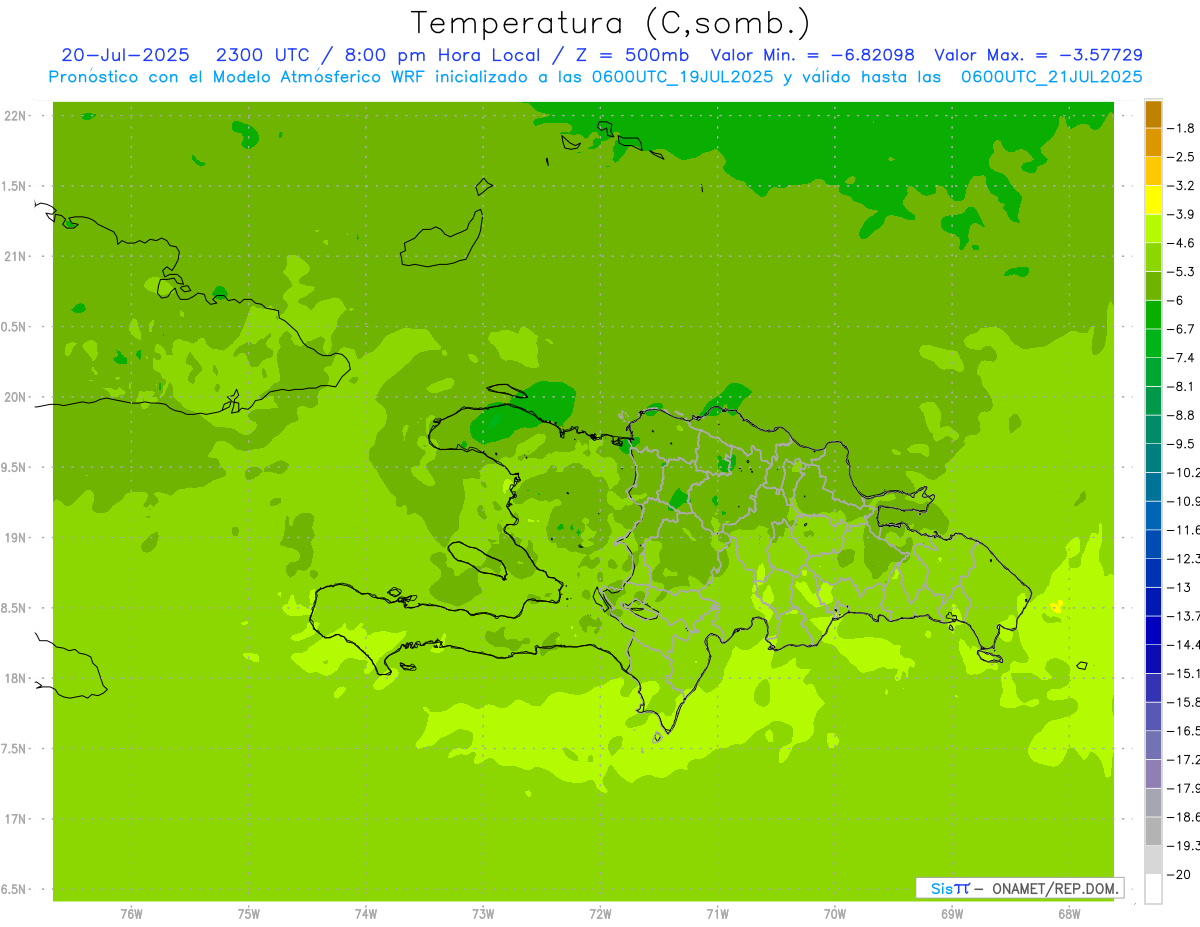The image size is (1200, 927).
Task: Click the '-3.2' colorbar label
Action: pyautogui.click(x=1182, y=186)
